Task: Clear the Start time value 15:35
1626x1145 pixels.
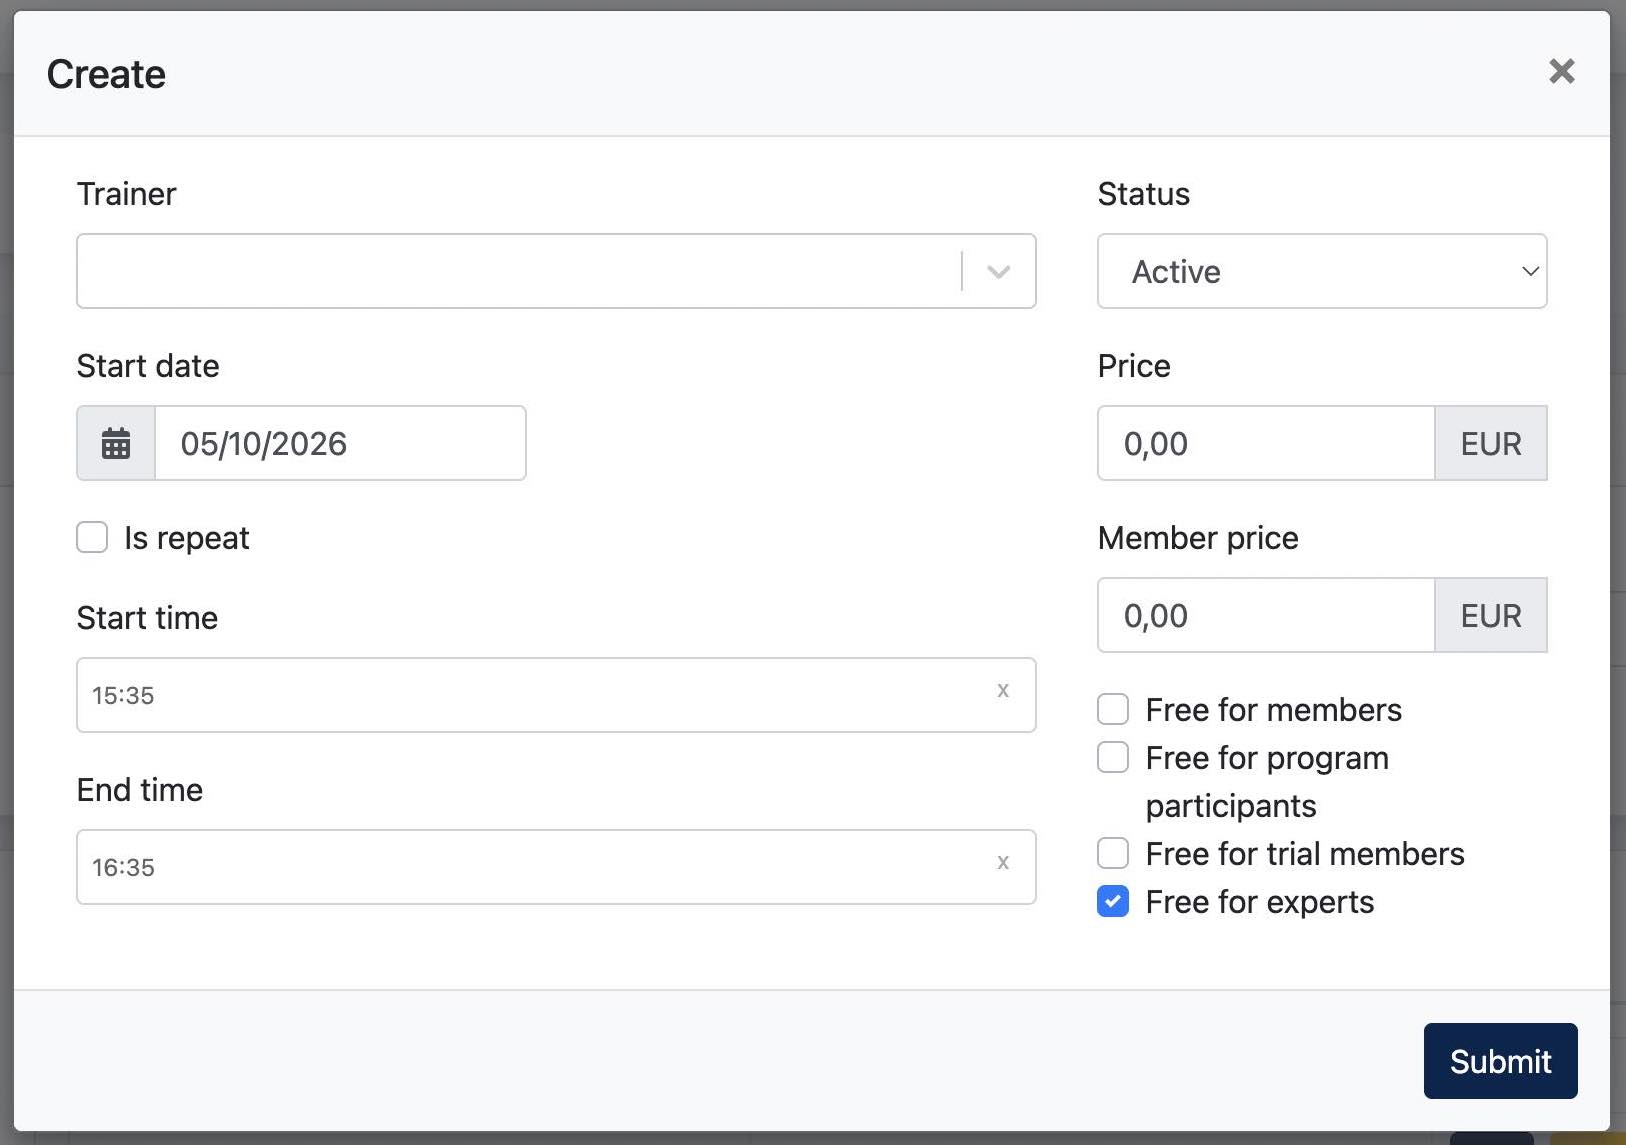Action: [1003, 690]
